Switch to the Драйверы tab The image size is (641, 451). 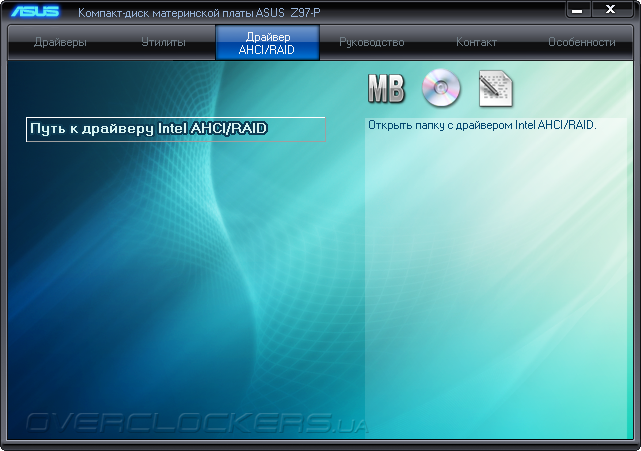click(60, 42)
